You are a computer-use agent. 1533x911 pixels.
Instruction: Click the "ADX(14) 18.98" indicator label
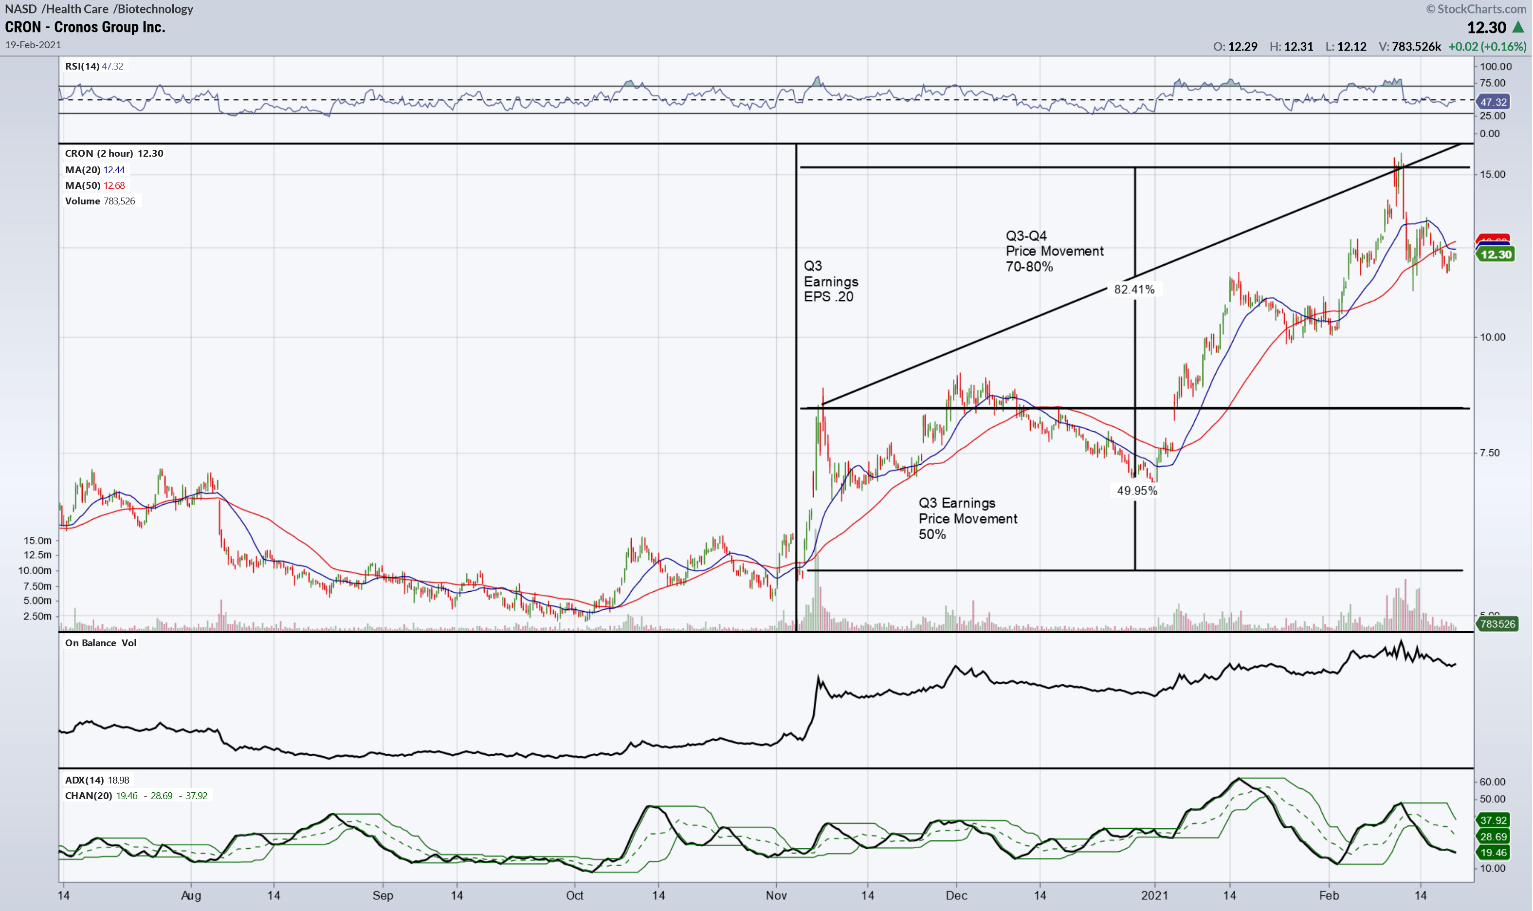(97, 780)
